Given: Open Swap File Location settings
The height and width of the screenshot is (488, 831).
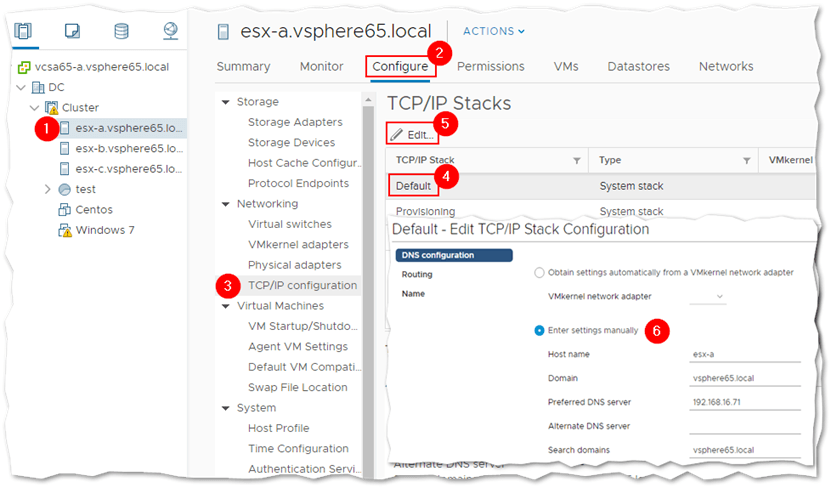Looking at the screenshot, I should 298,387.
